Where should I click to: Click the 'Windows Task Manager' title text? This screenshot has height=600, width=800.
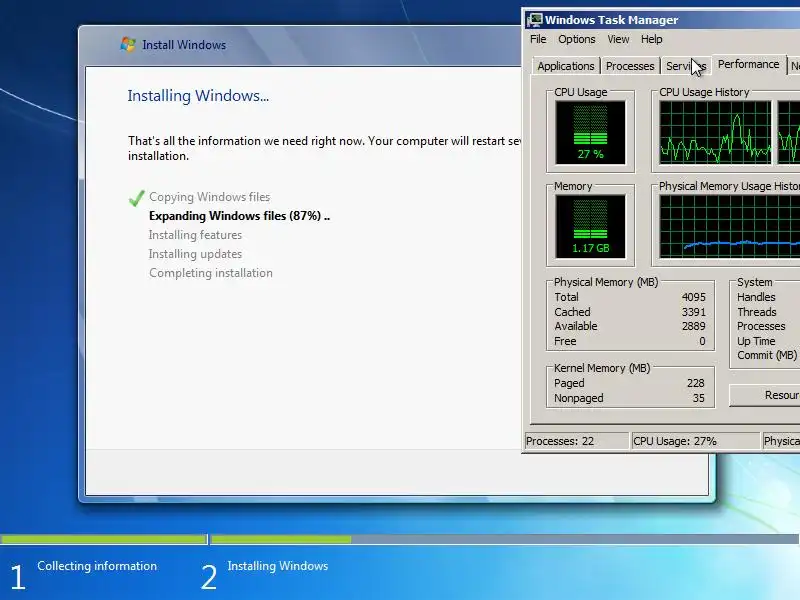click(x=611, y=20)
